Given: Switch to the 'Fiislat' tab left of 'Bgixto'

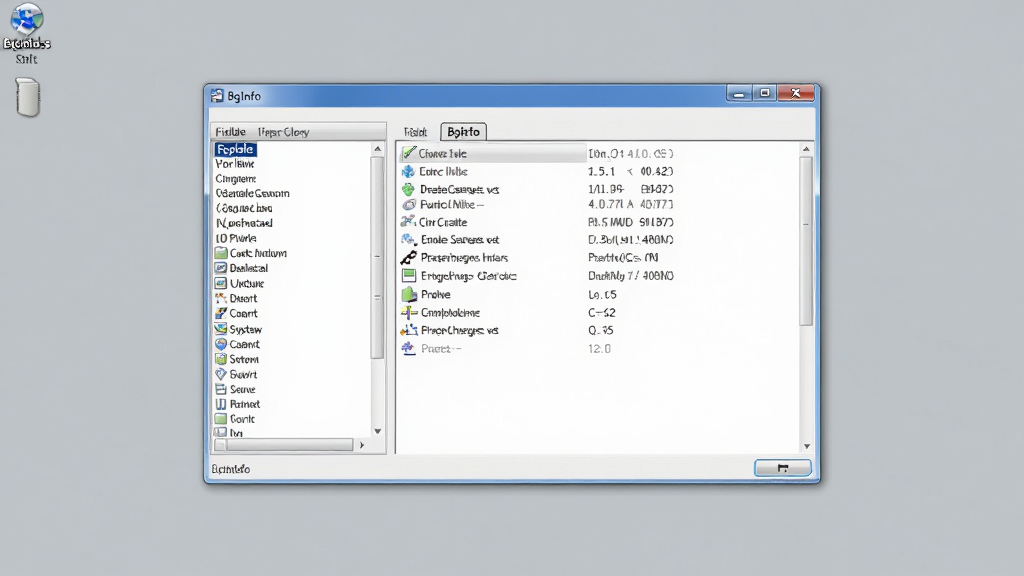Looking at the screenshot, I should (x=415, y=132).
